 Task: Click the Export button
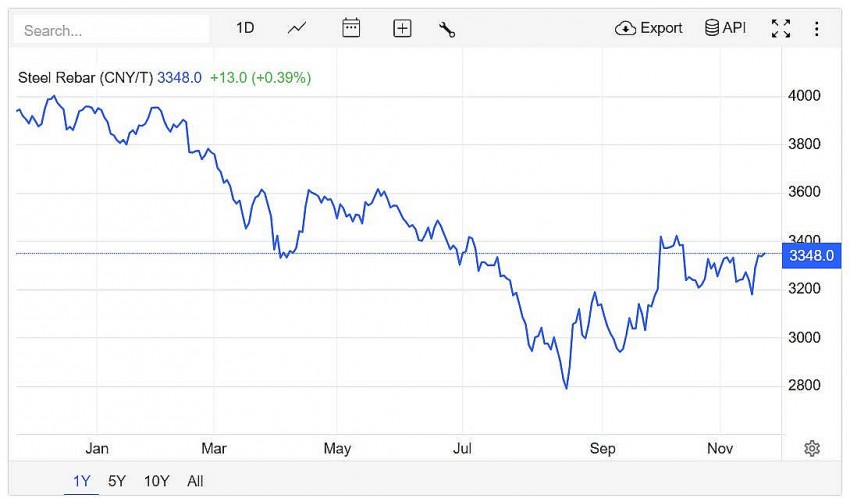tap(649, 28)
